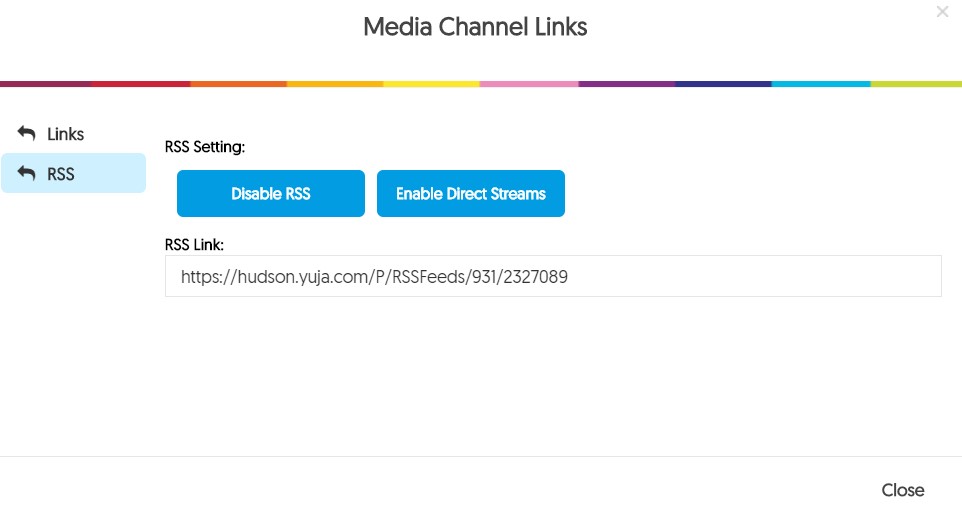Click the yellow segment of color bar

[432, 83]
